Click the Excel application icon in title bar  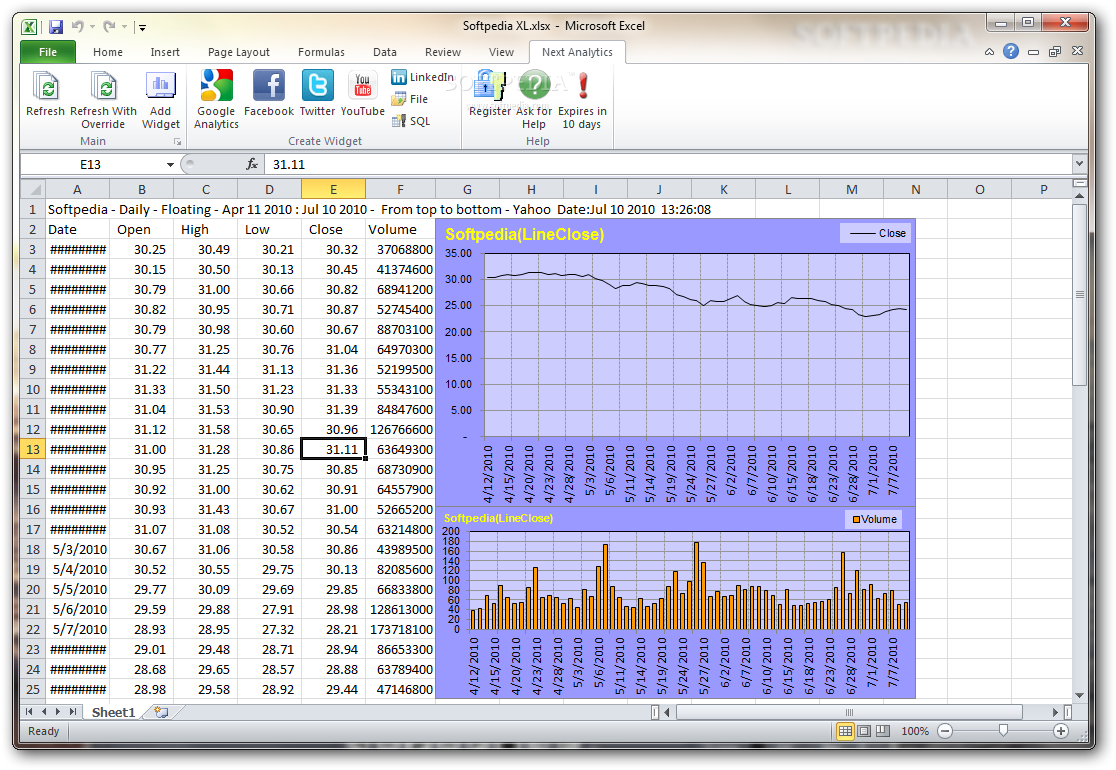click(29, 27)
